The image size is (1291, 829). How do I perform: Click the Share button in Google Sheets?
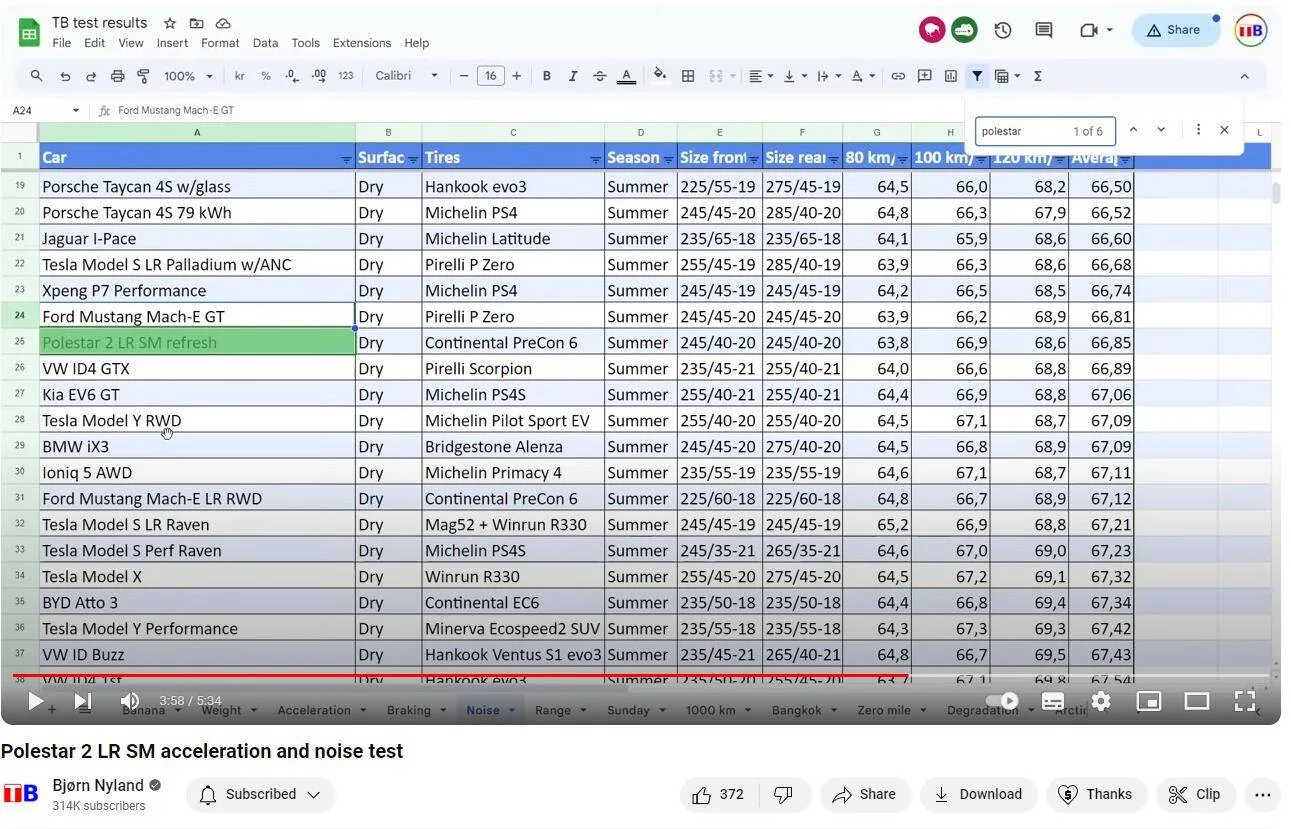click(x=1174, y=30)
